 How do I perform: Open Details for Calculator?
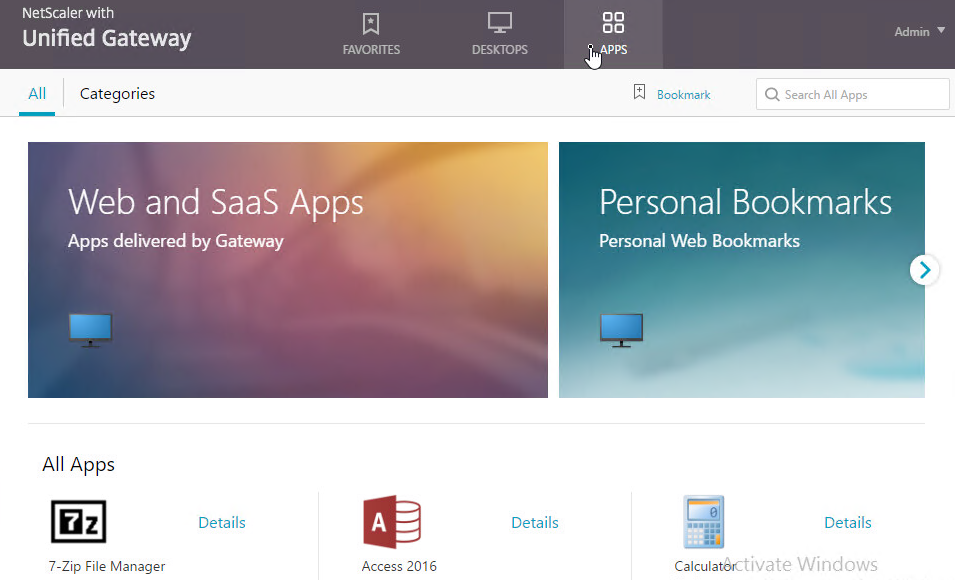(x=848, y=523)
